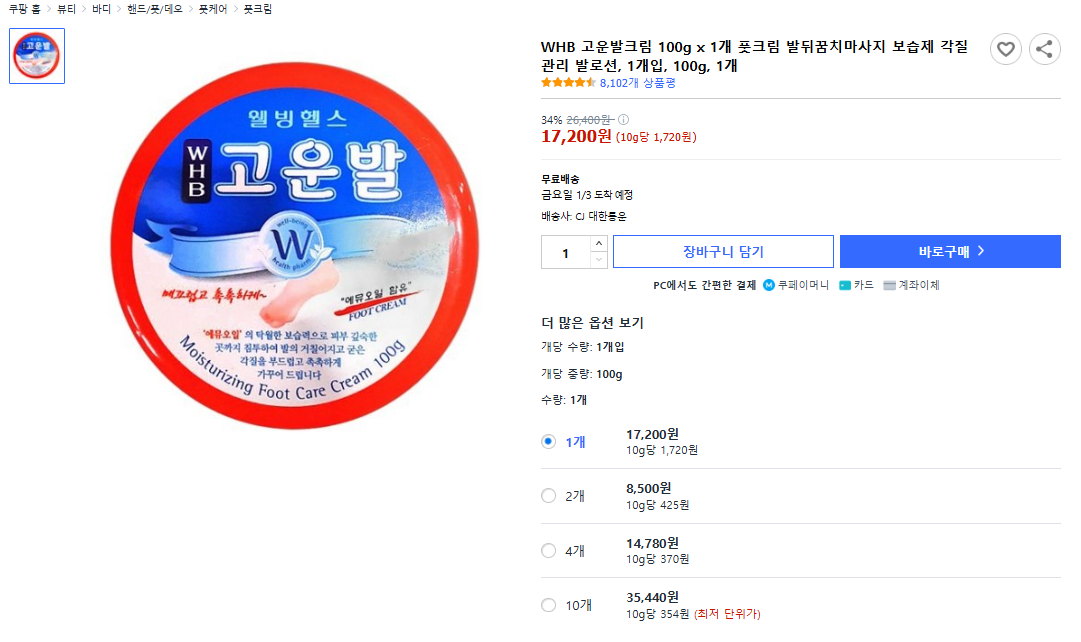Decrease quantity with down arrow
The width and height of the screenshot is (1081, 642).
pyautogui.click(x=600, y=259)
